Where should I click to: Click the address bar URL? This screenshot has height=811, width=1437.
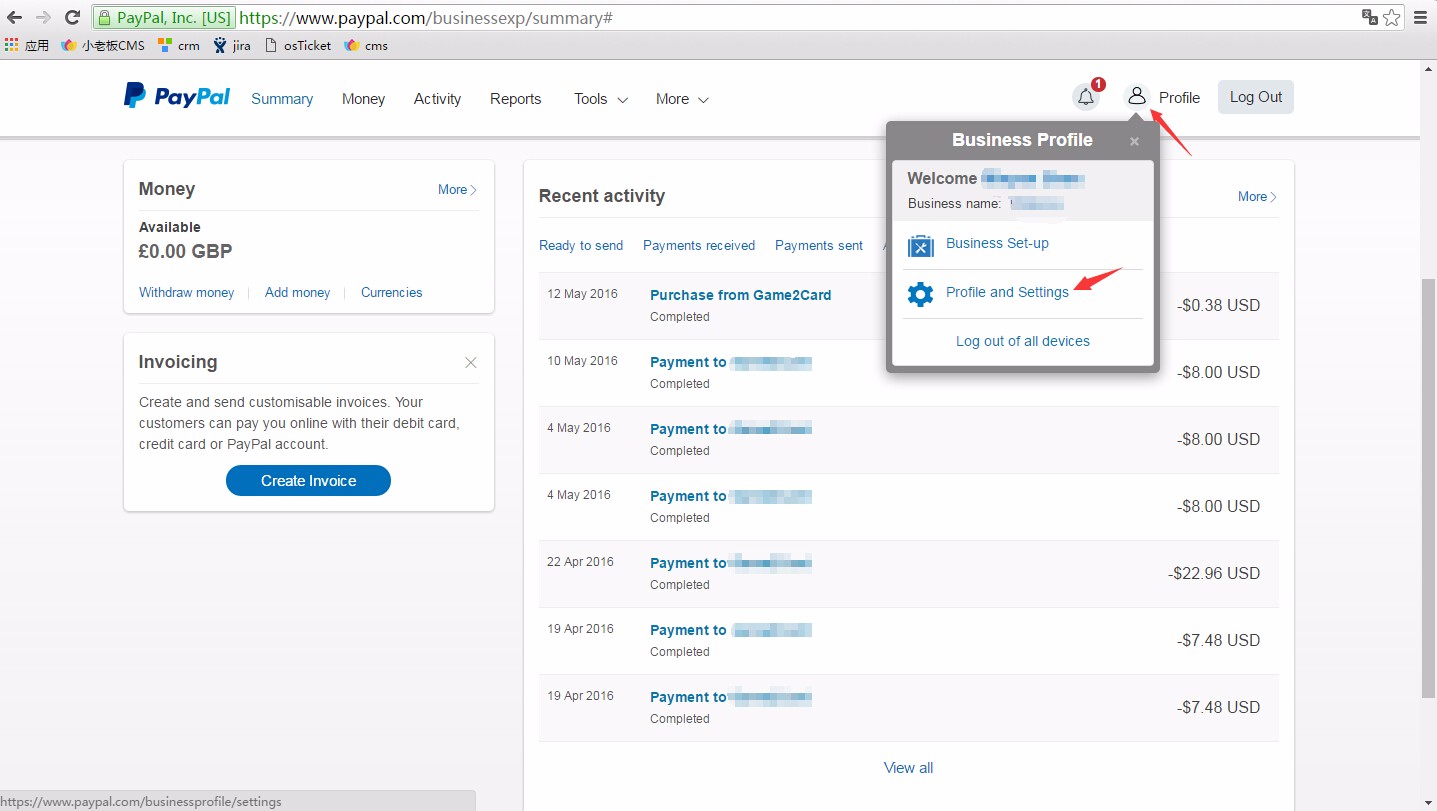pos(426,18)
